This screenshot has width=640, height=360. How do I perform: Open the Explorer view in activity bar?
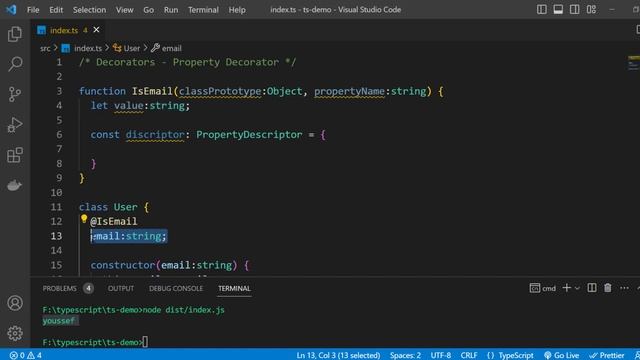coord(15,34)
